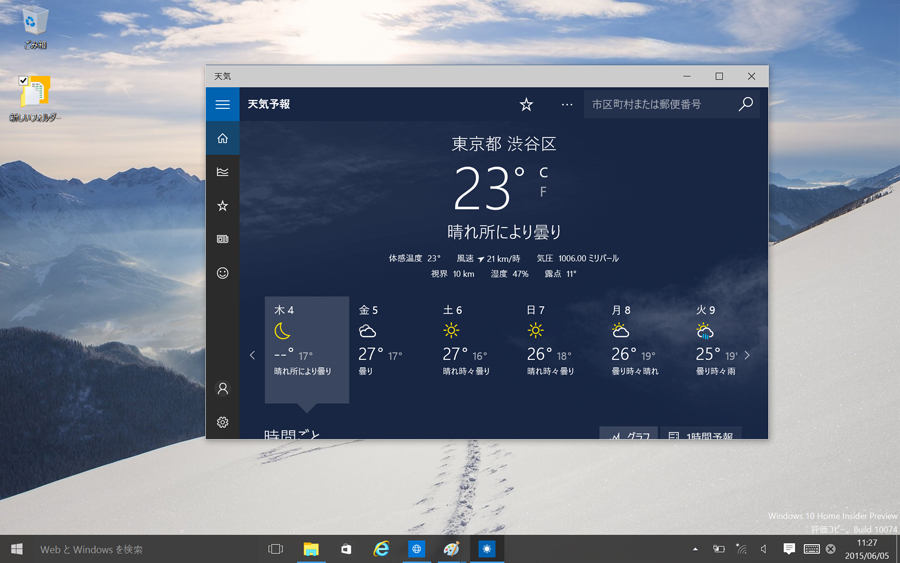
Task: Minimize the 天気 window
Action: [x=687, y=76]
